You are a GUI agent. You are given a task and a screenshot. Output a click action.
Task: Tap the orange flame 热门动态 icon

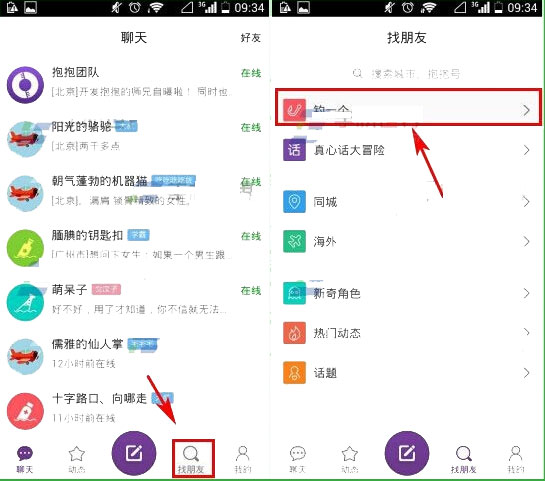tap(294, 333)
